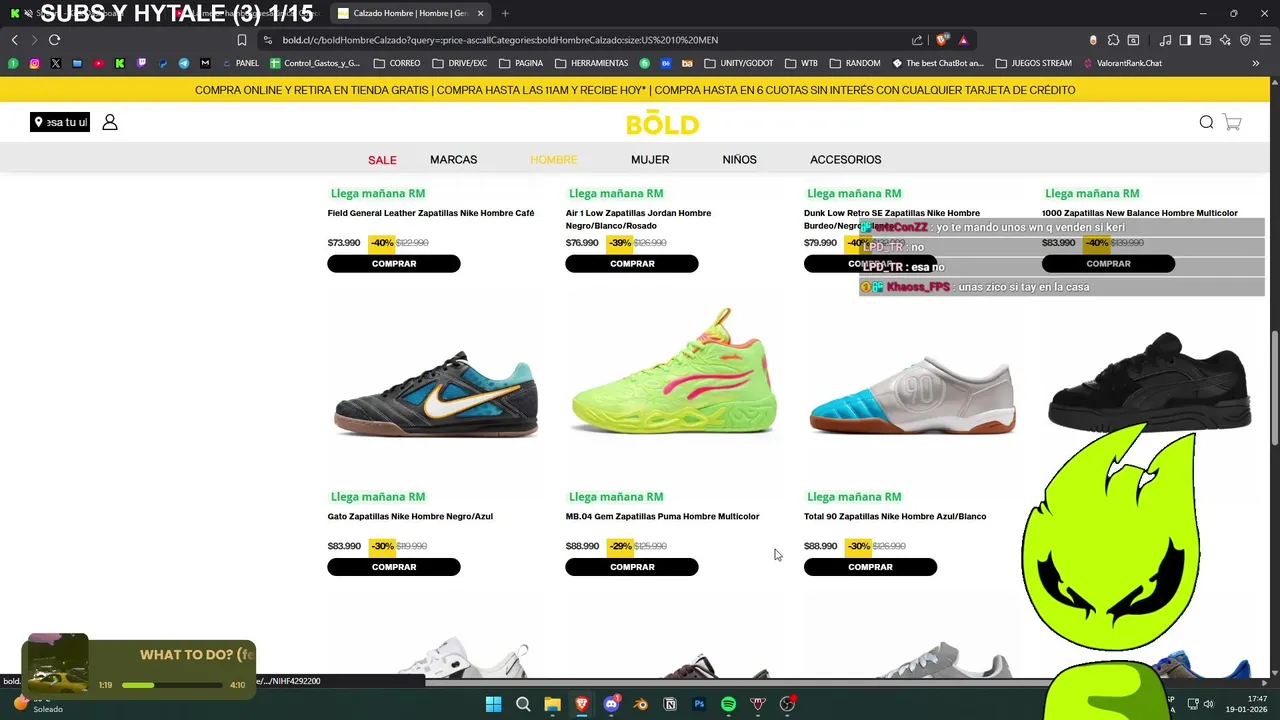Click the BOLD logo
Image resolution: width=1280 pixels, height=720 pixels.
point(662,123)
